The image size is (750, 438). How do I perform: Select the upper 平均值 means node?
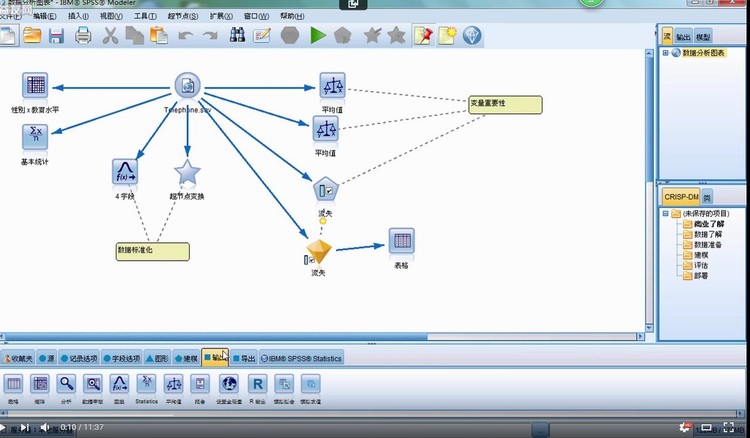[x=332, y=86]
